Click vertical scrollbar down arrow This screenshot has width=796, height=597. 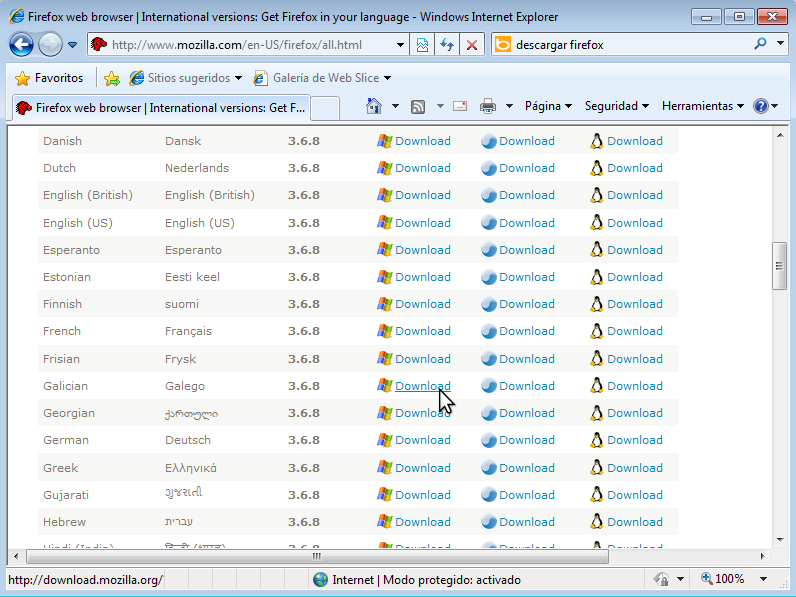pyautogui.click(x=780, y=540)
